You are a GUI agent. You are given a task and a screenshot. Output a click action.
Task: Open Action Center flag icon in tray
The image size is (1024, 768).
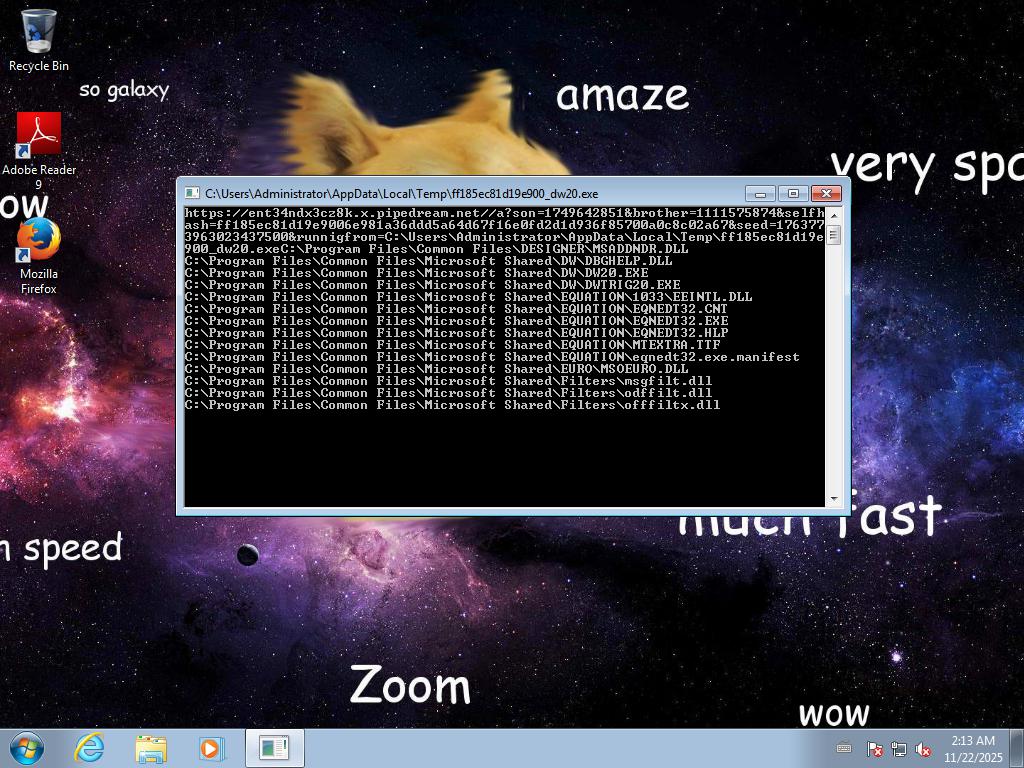[x=874, y=748]
